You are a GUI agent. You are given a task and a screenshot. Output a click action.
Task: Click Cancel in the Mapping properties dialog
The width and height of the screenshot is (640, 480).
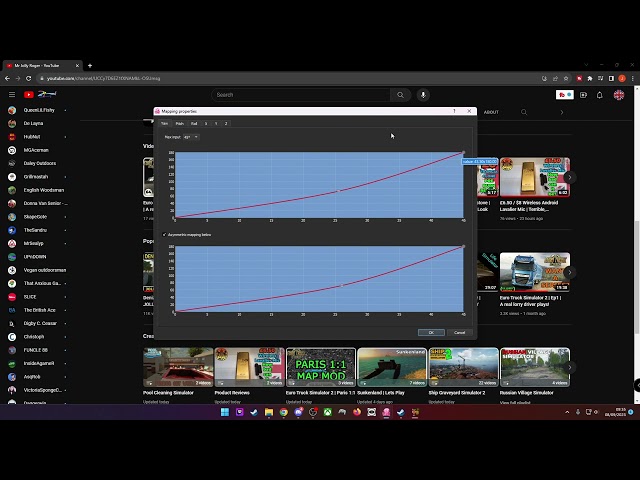point(460,332)
